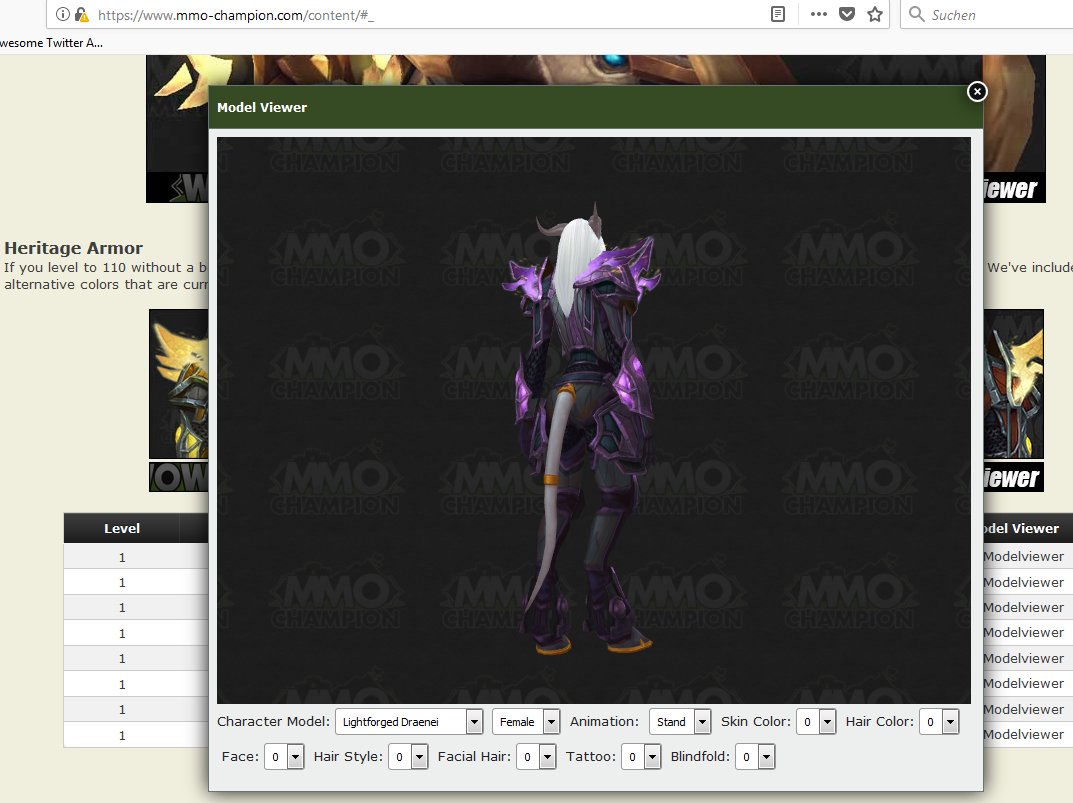Open the Face dropdown
The height and width of the screenshot is (803, 1073).
pos(284,757)
